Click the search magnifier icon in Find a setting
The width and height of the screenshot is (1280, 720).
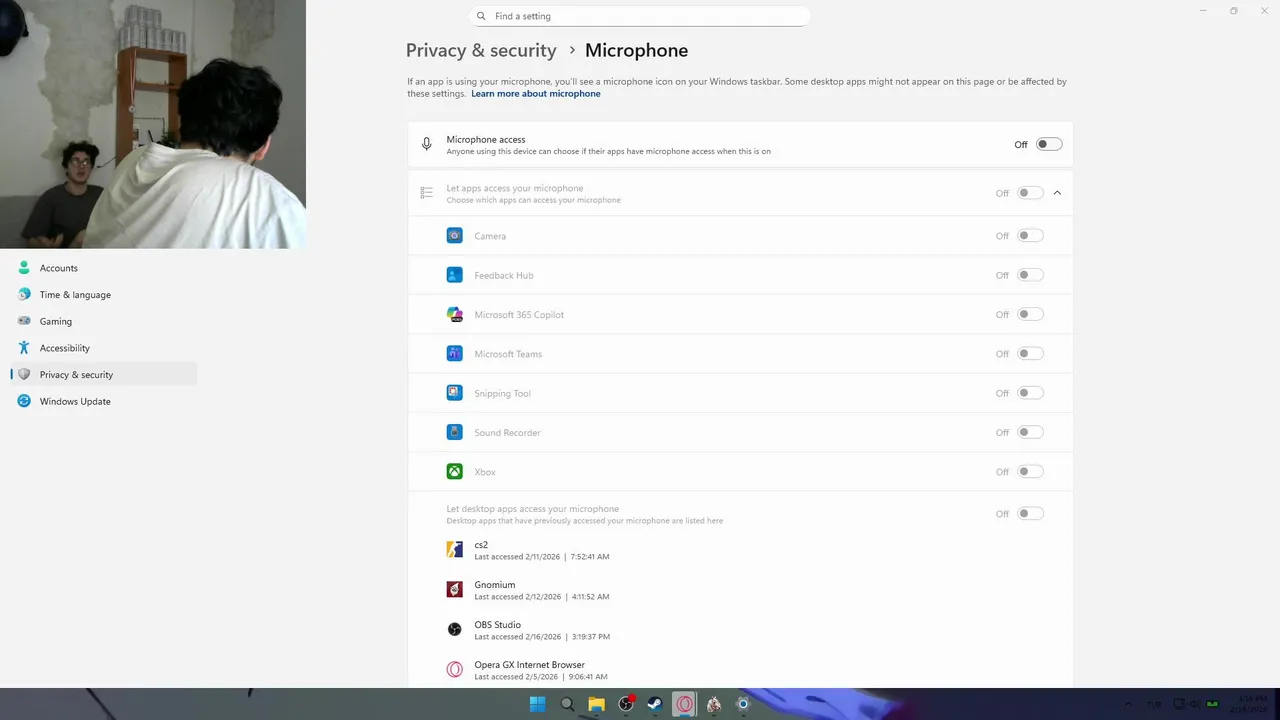[482, 16]
